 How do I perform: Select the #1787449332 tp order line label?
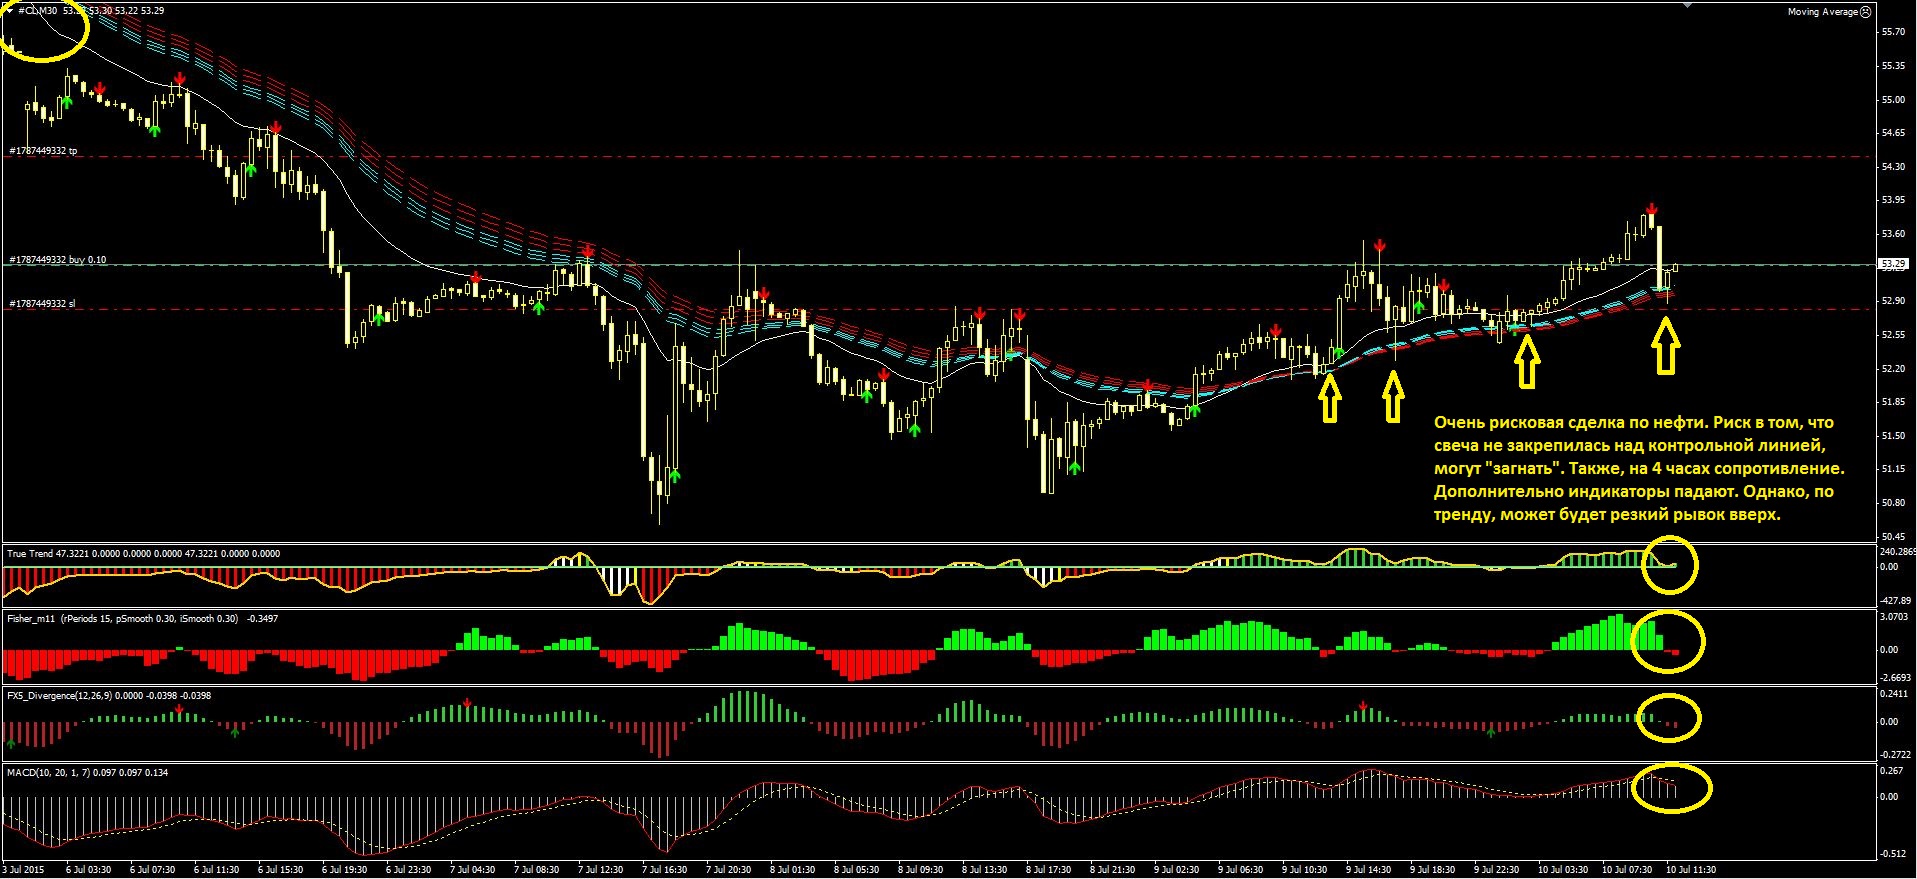click(x=43, y=151)
